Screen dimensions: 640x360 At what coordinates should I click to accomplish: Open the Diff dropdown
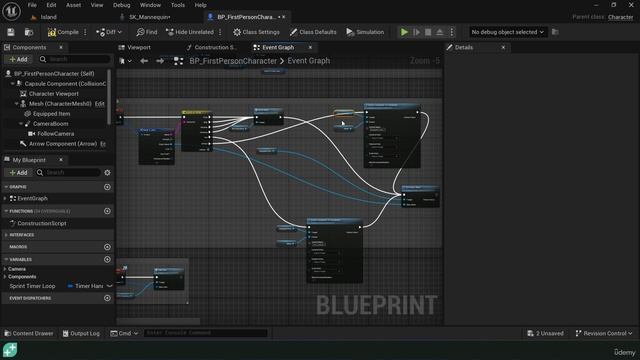(109, 32)
